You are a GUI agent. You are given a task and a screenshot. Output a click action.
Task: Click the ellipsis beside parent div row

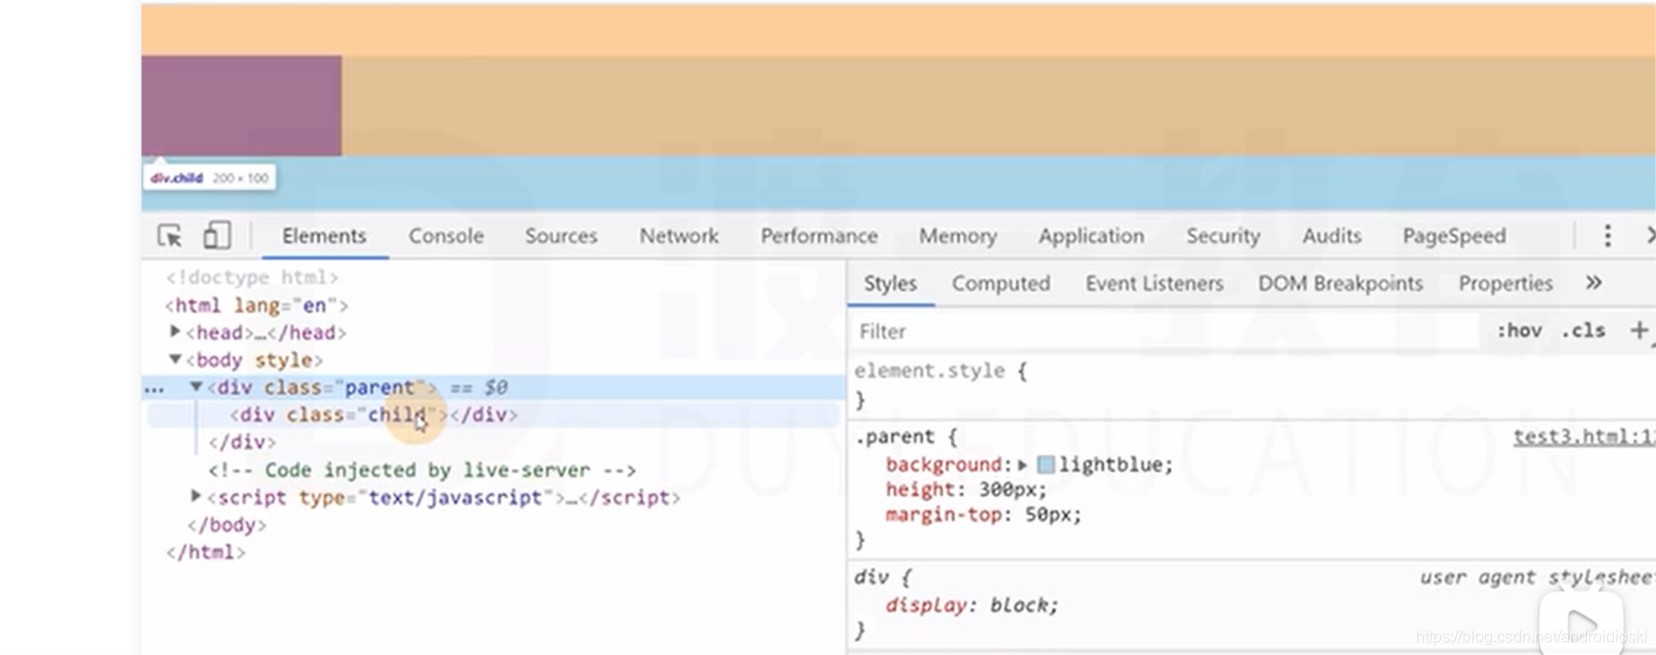pyautogui.click(x=154, y=388)
